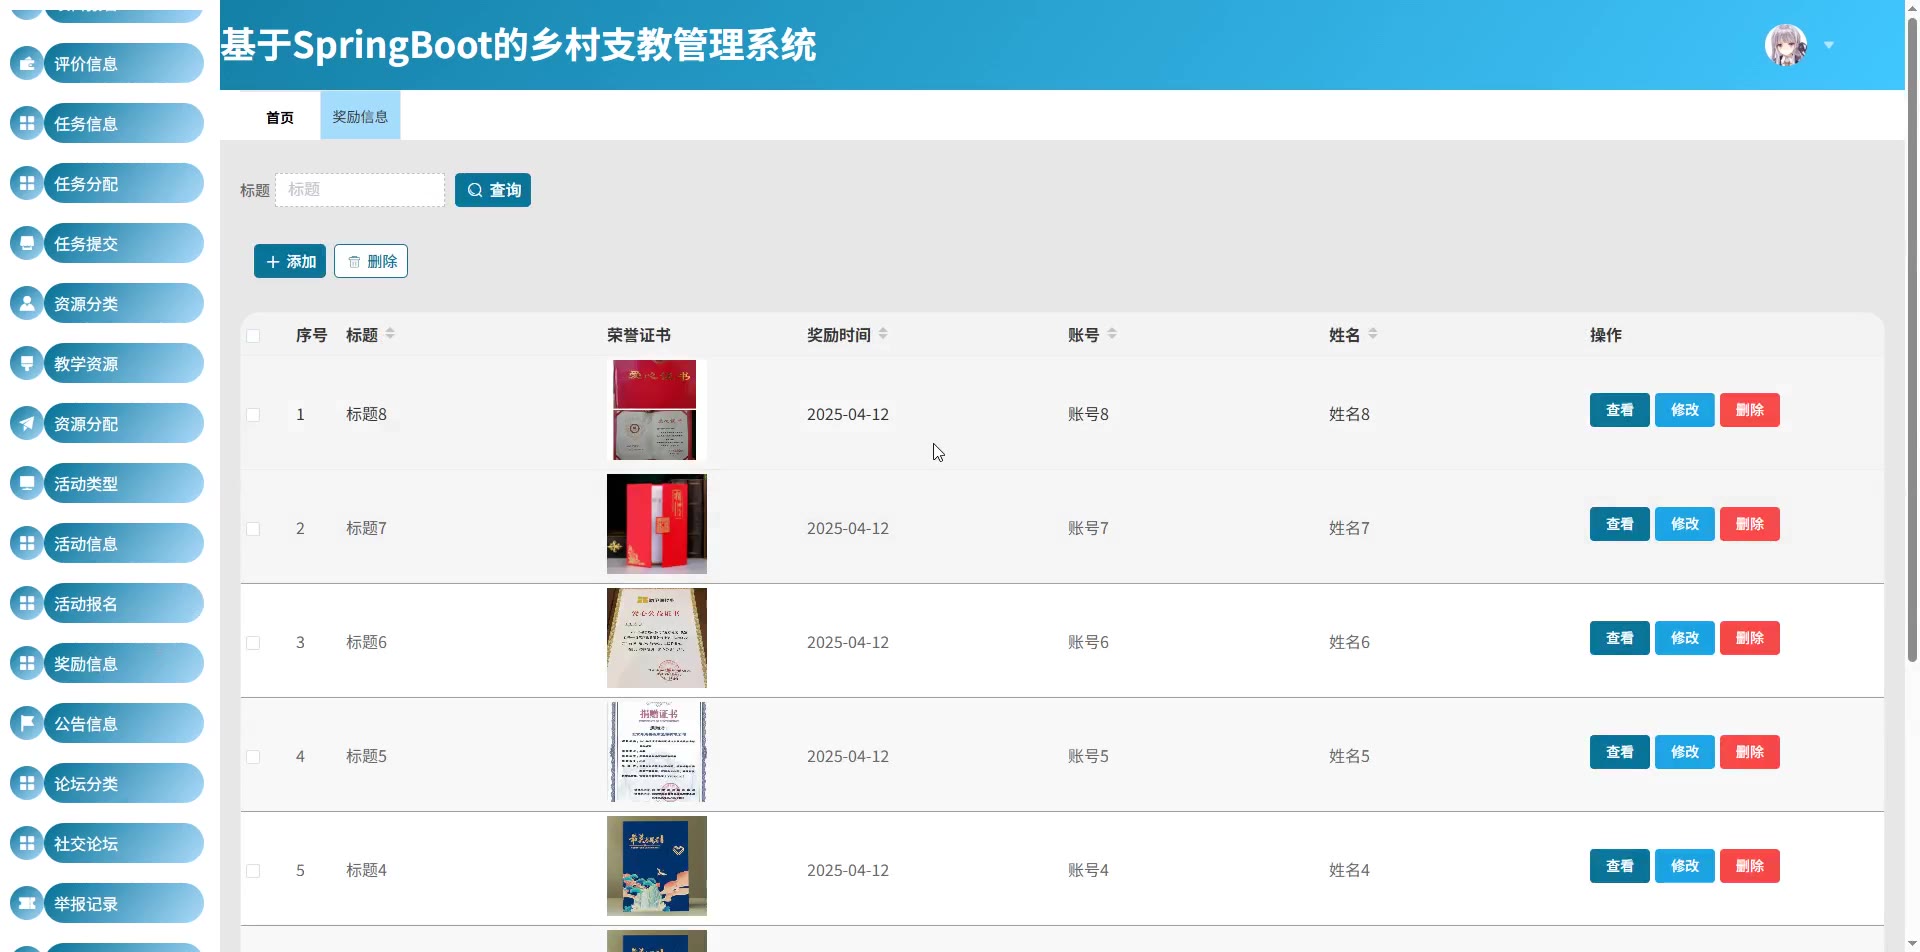
Task: Click the ticket icon beside 举报记录
Action: (x=27, y=904)
